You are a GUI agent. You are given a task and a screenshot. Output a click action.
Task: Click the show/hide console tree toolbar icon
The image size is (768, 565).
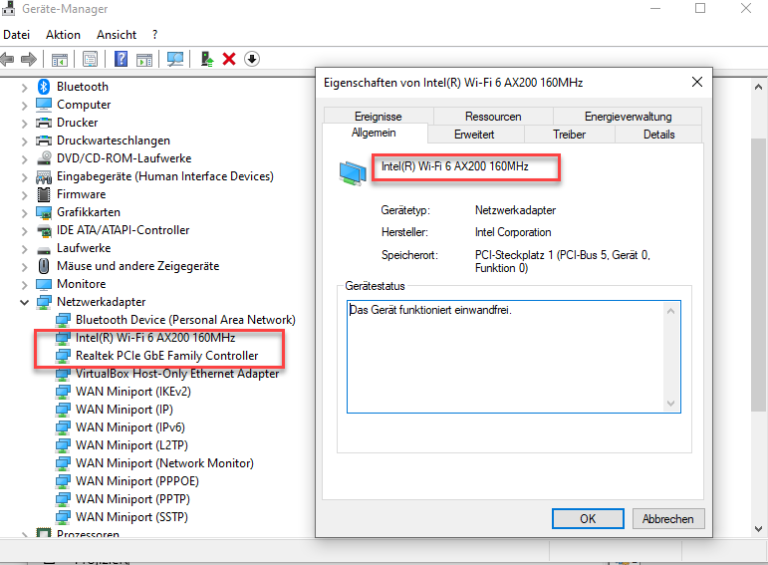[x=60, y=60]
